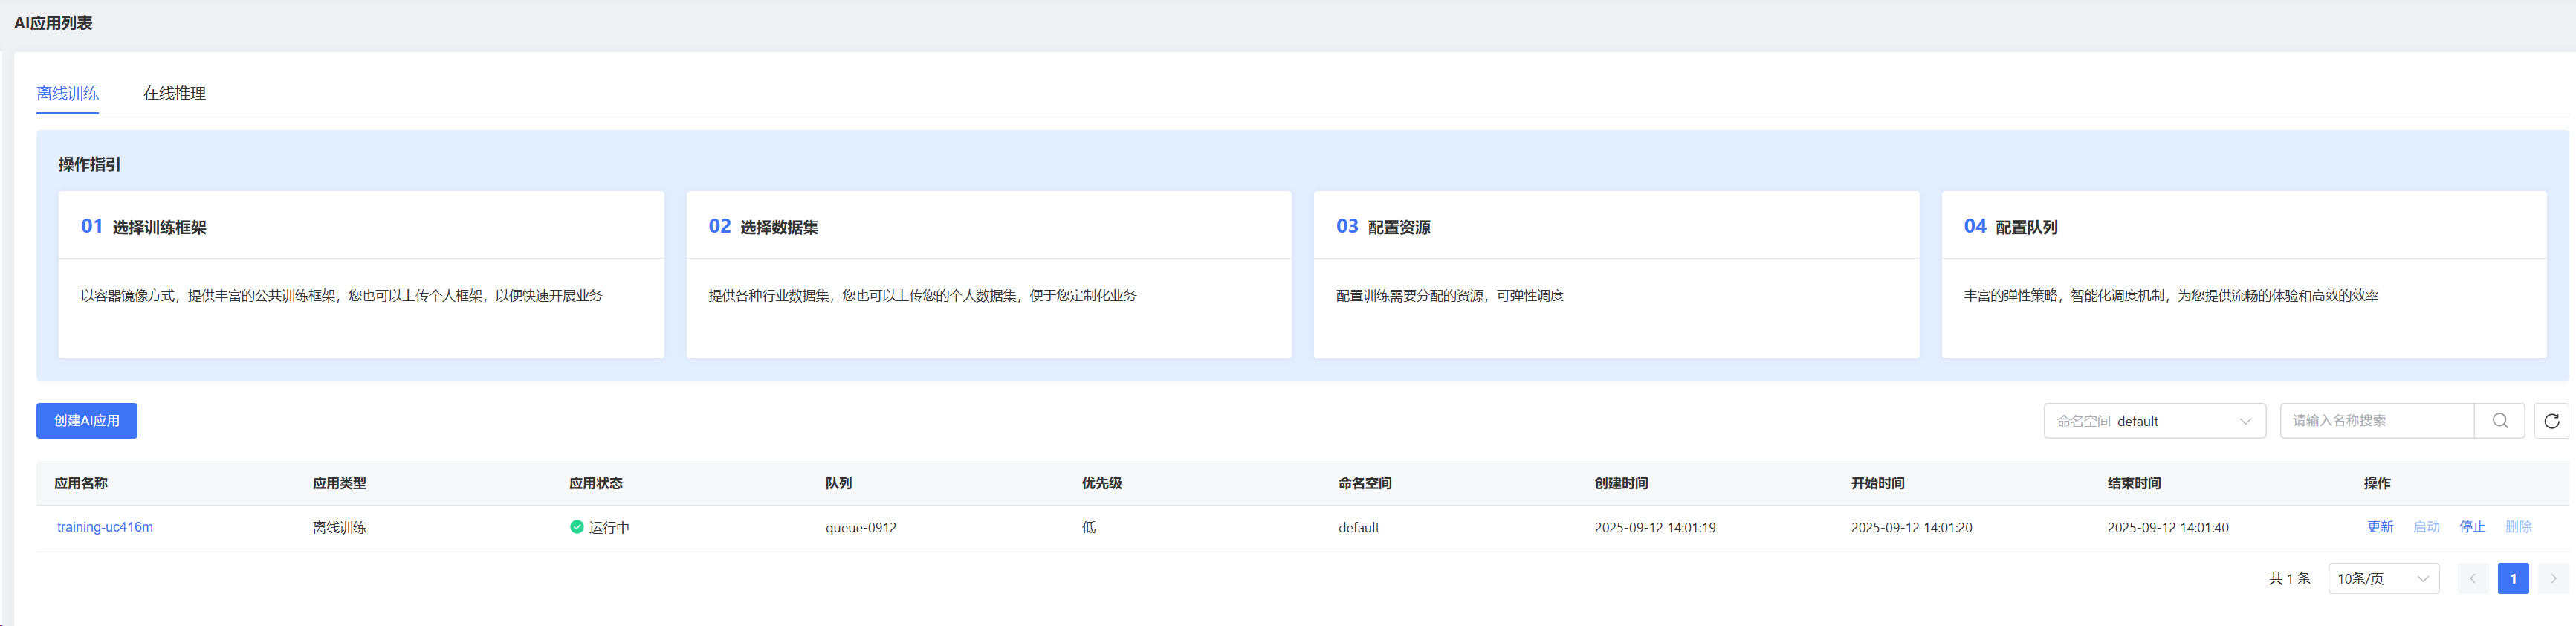Screen dimensions: 2576x626
Task: Go to next page arrow
Action: pyautogui.click(x=2552, y=578)
